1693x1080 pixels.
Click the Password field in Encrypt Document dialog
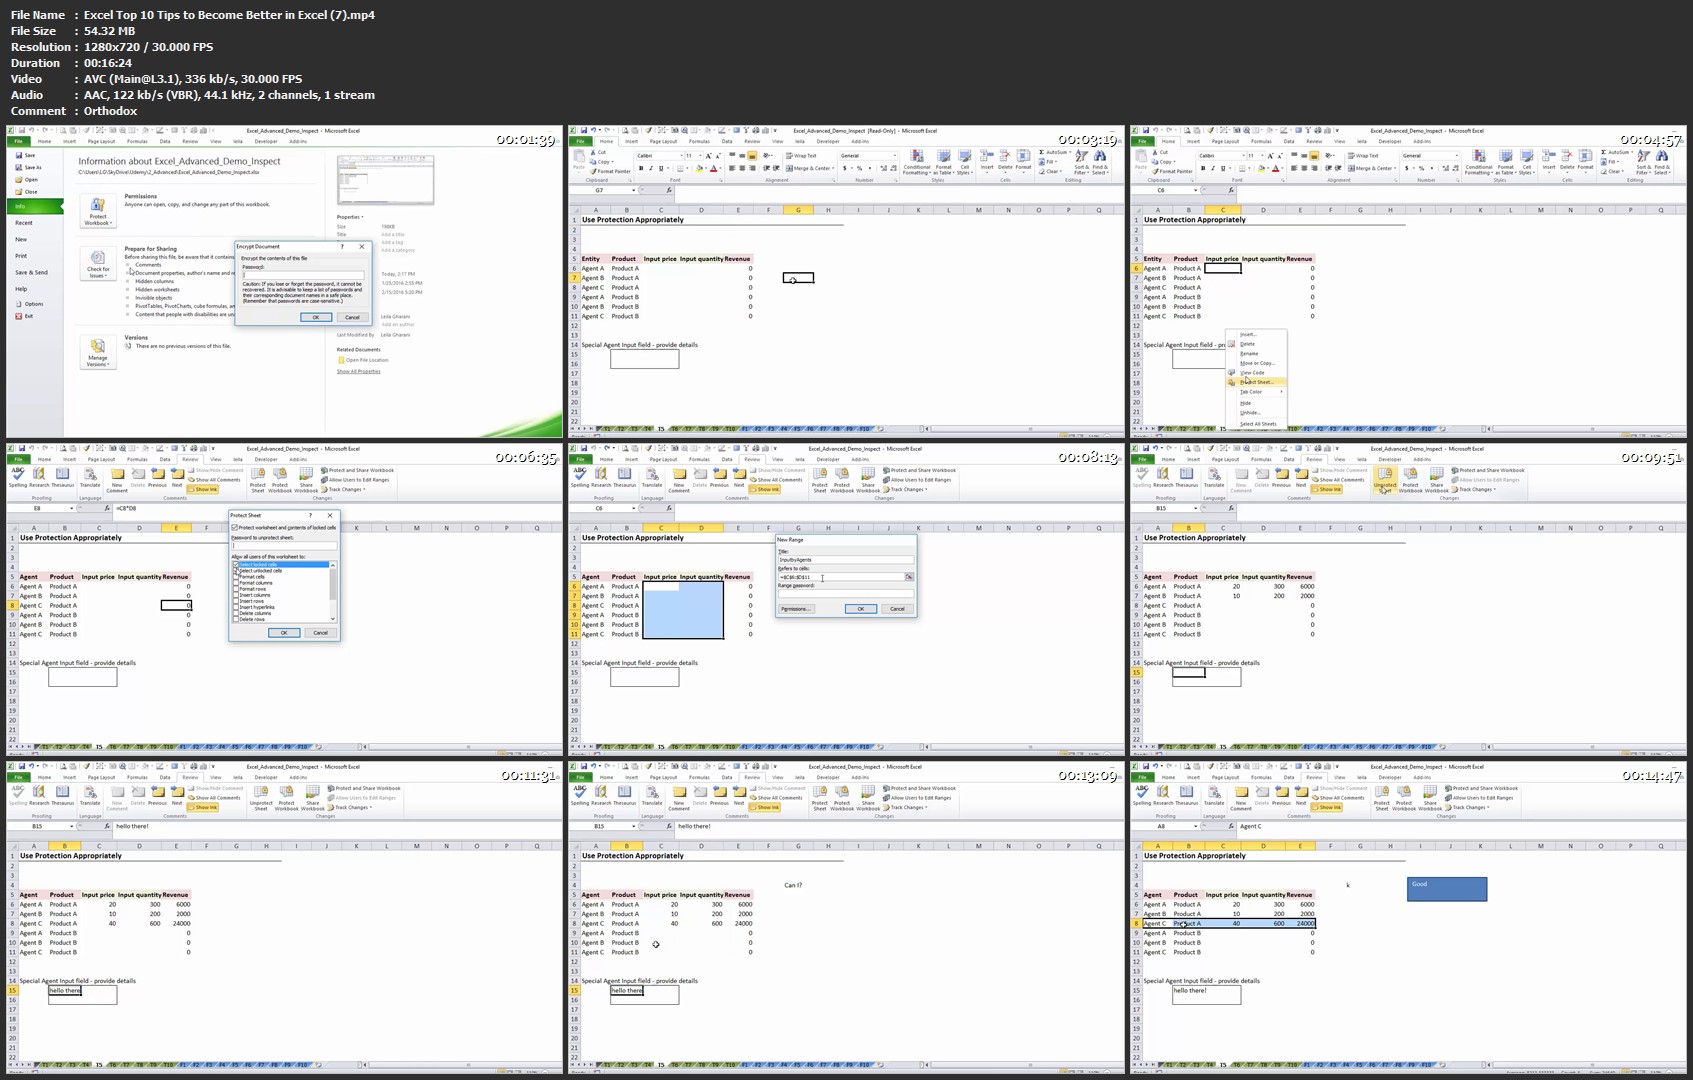pyautogui.click(x=304, y=275)
